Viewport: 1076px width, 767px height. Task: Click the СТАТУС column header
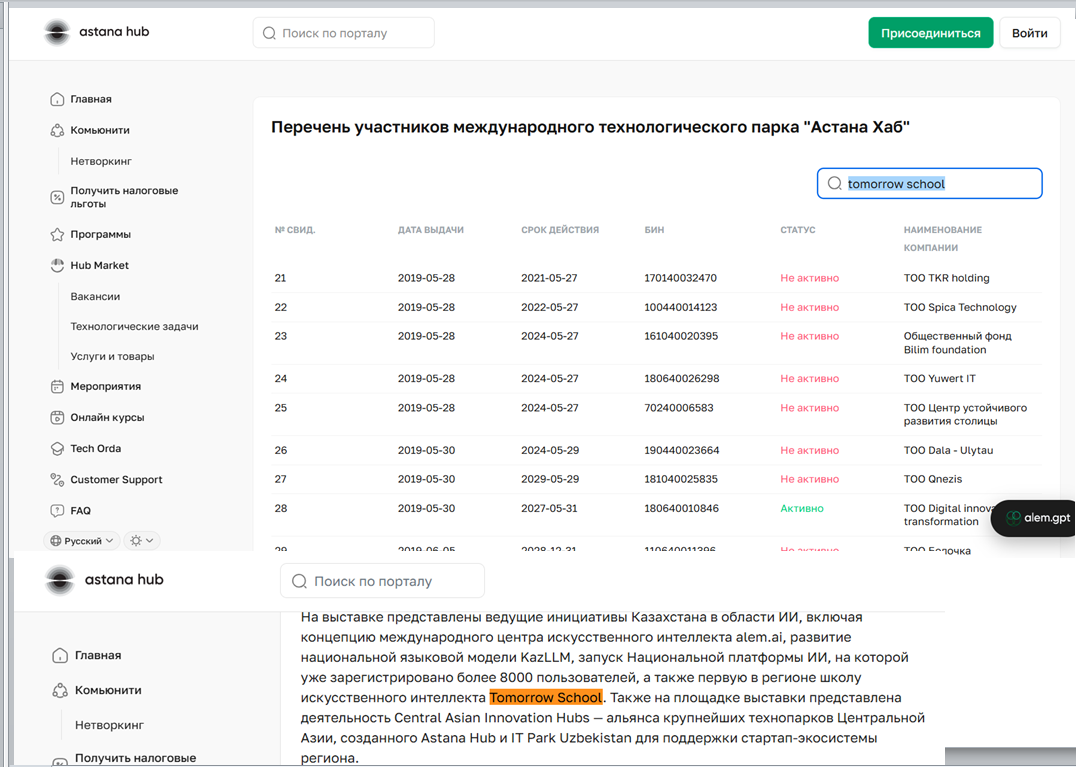click(797, 230)
